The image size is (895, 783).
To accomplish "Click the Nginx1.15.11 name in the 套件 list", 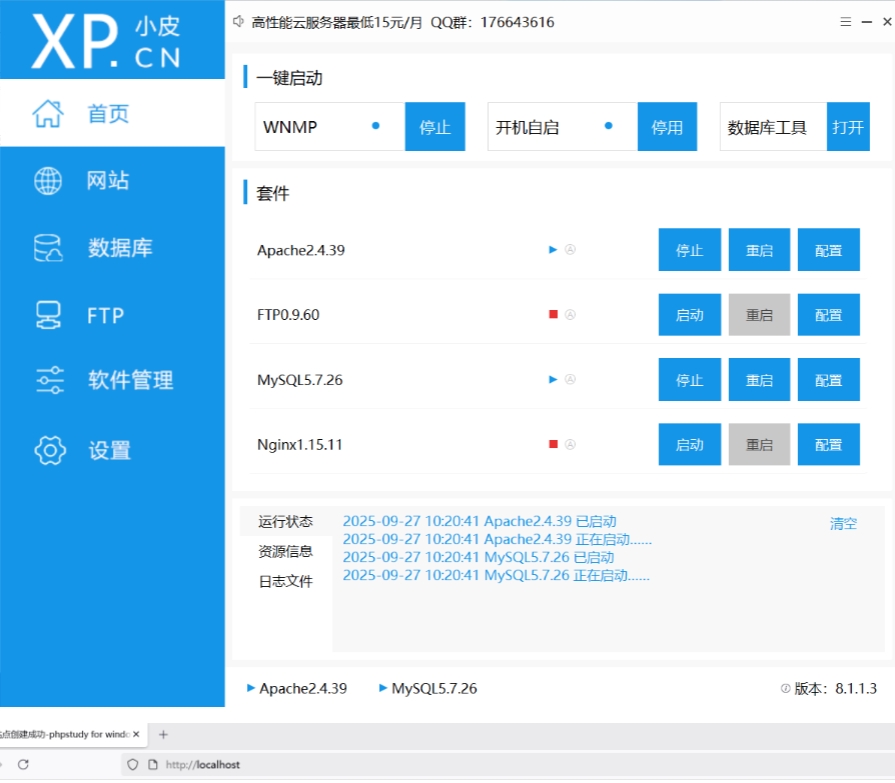I will pyautogui.click(x=300, y=445).
